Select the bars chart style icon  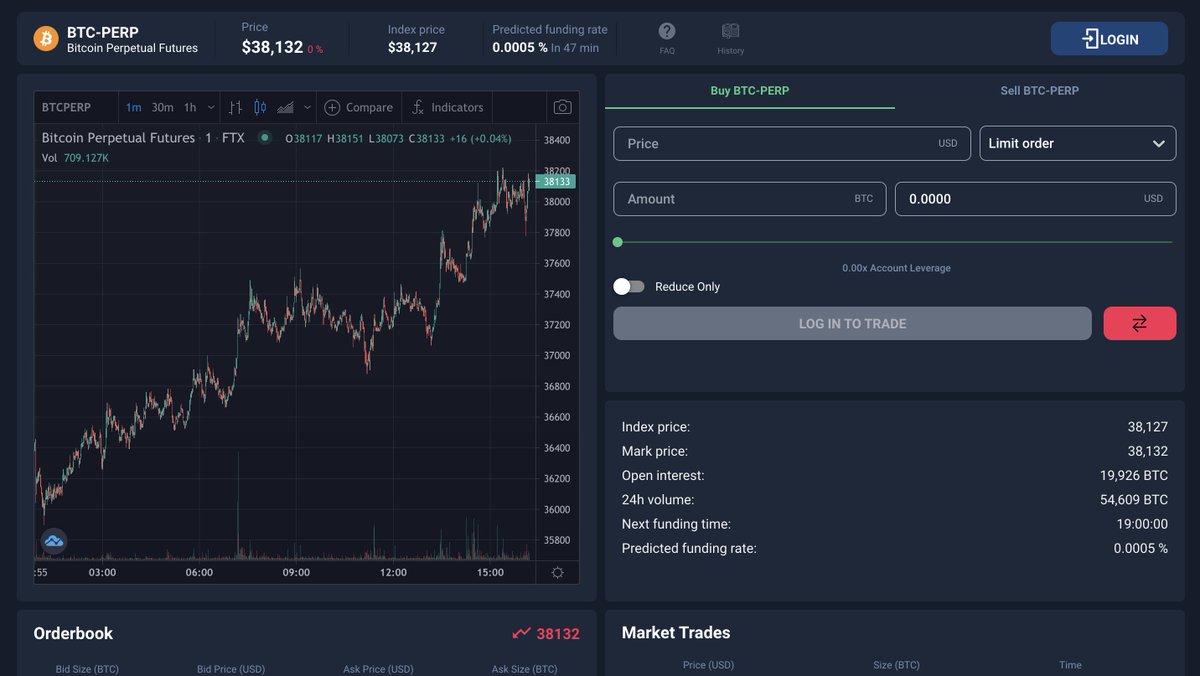click(235, 107)
